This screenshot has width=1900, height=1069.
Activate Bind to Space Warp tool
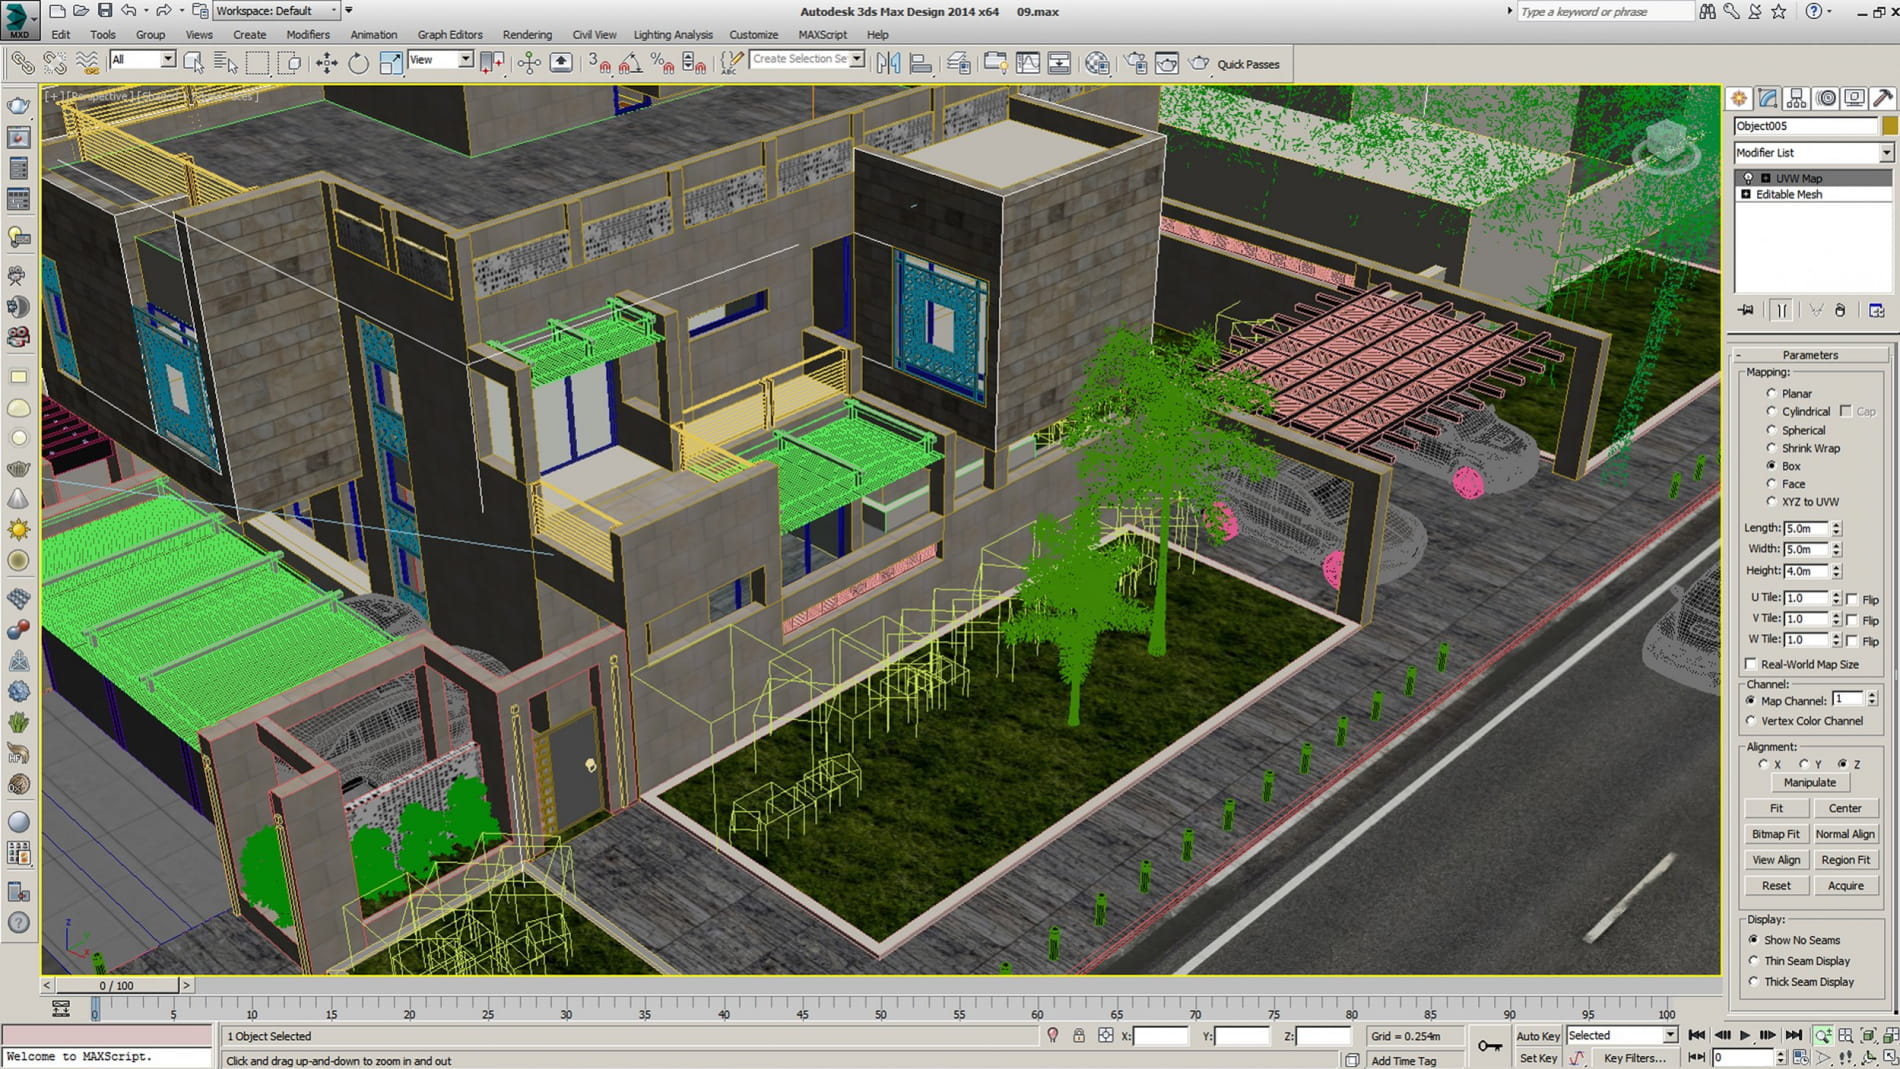click(x=87, y=63)
